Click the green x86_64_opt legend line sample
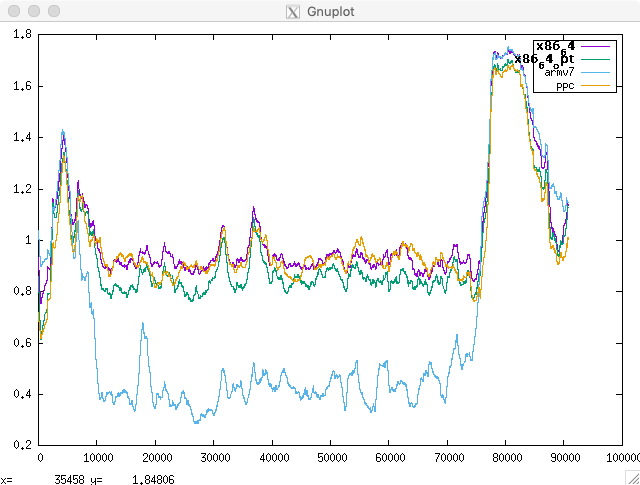 click(x=595, y=59)
